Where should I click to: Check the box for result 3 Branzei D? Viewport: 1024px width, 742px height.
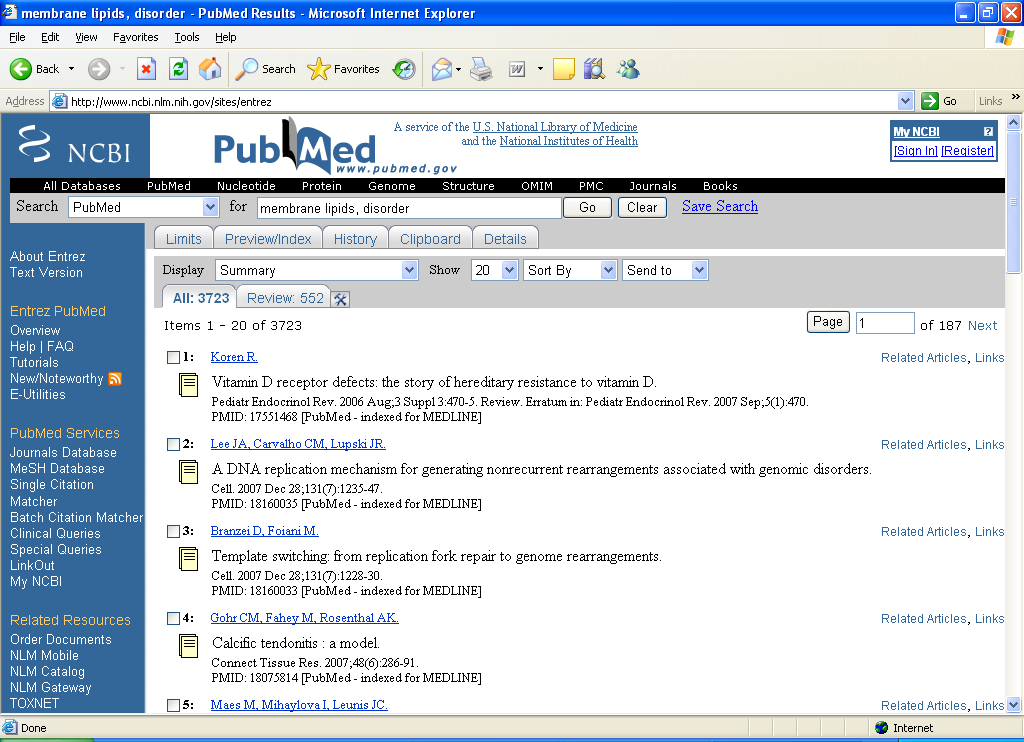(x=173, y=531)
